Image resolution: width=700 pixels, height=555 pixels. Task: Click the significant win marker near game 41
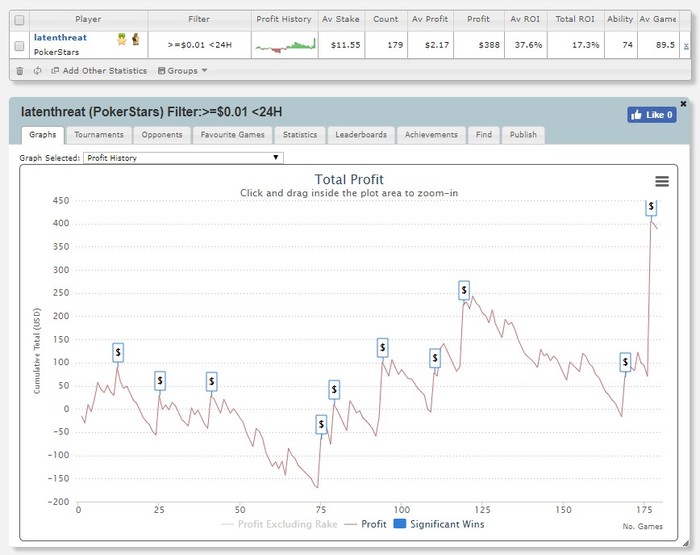click(212, 382)
